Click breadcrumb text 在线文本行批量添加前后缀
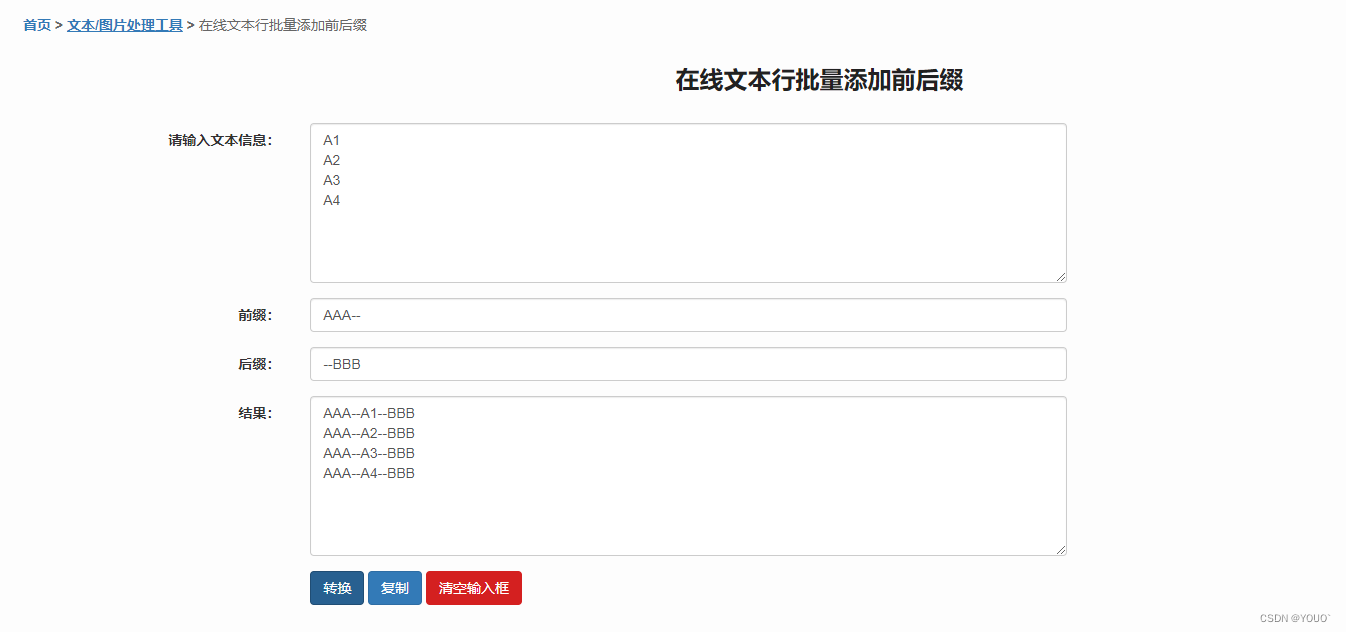Screen dimensions: 1346x632 pos(283,25)
